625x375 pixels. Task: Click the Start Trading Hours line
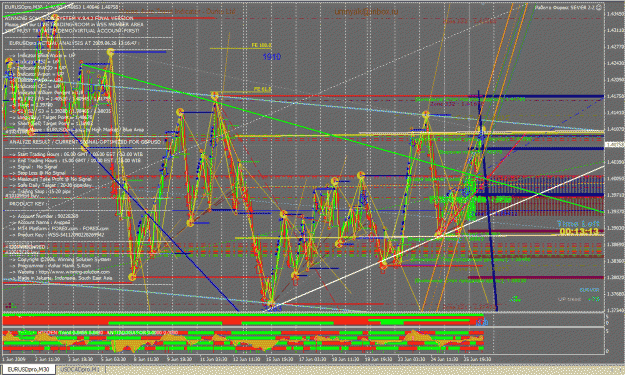coord(75,154)
